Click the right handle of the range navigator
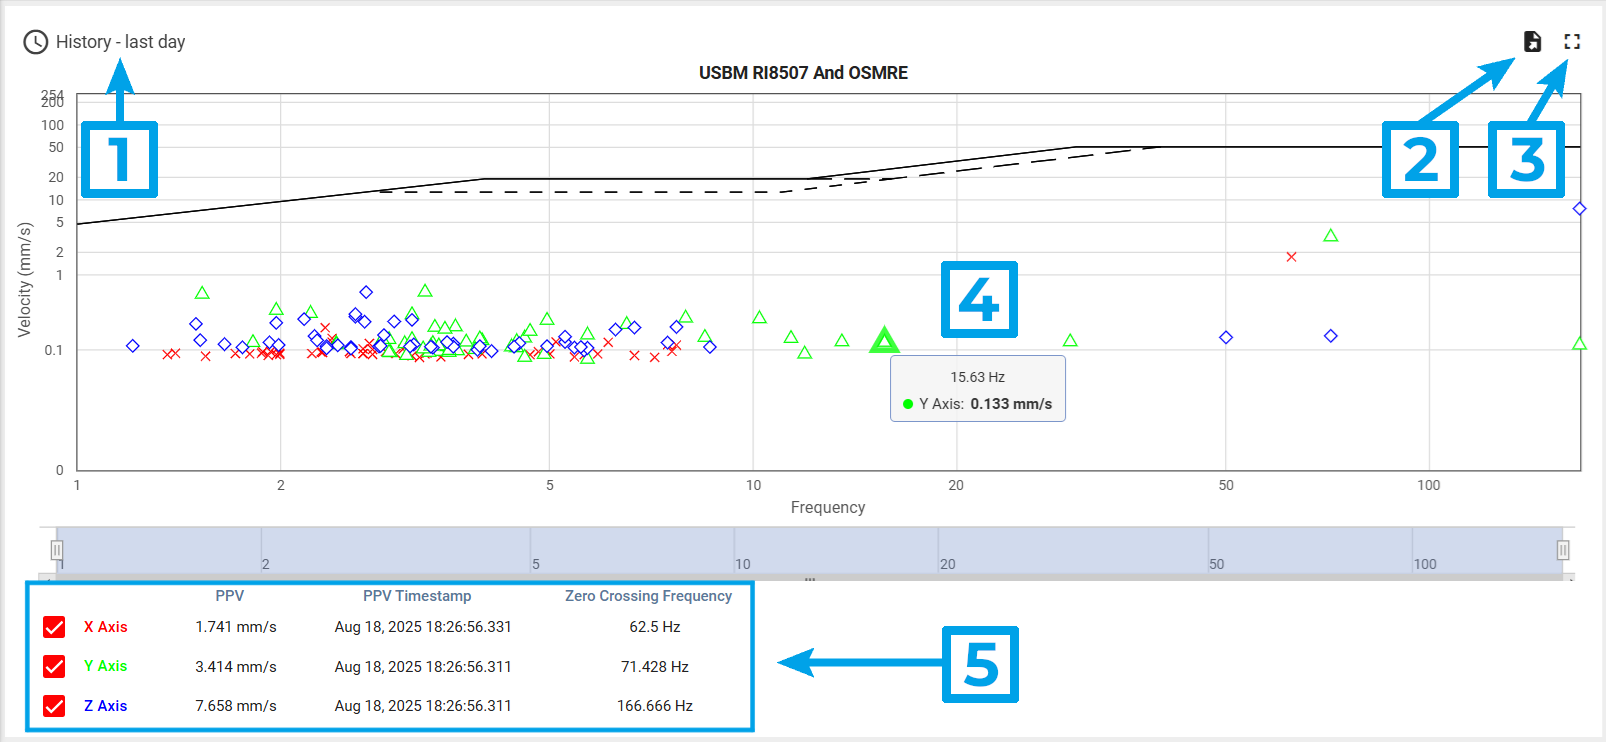The width and height of the screenshot is (1606, 742). tap(1563, 550)
